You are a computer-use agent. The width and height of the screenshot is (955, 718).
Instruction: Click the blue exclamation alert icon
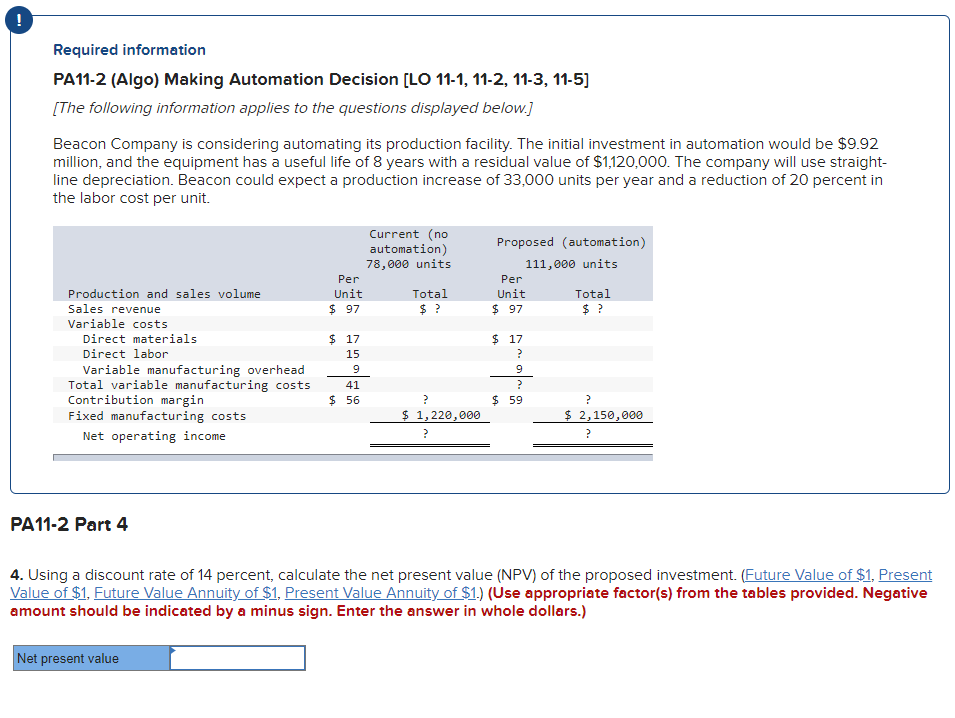point(19,20)
